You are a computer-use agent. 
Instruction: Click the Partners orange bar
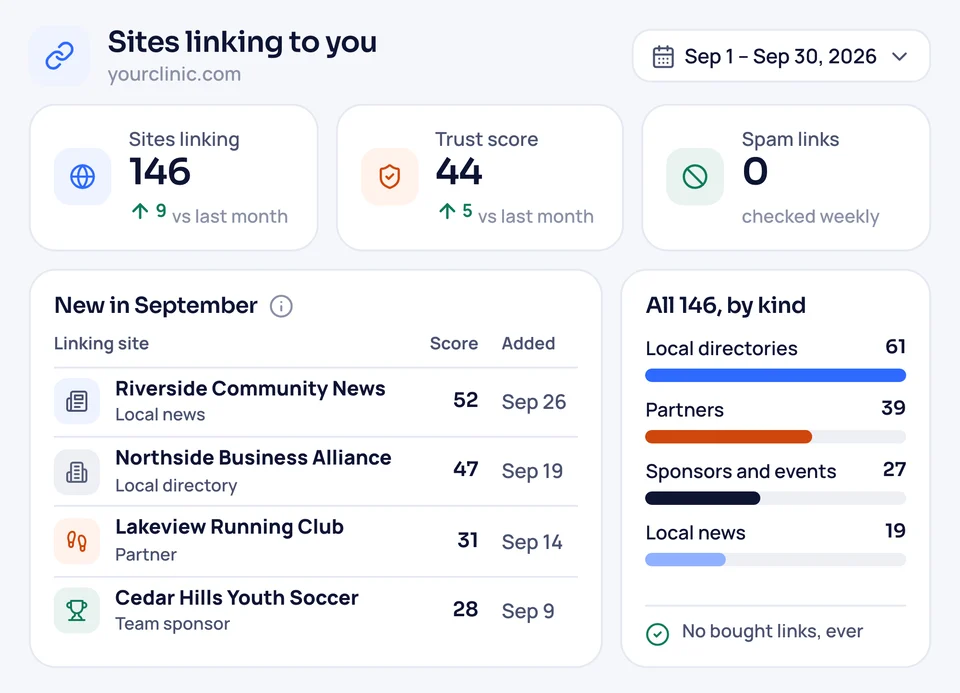pos(729,436)
